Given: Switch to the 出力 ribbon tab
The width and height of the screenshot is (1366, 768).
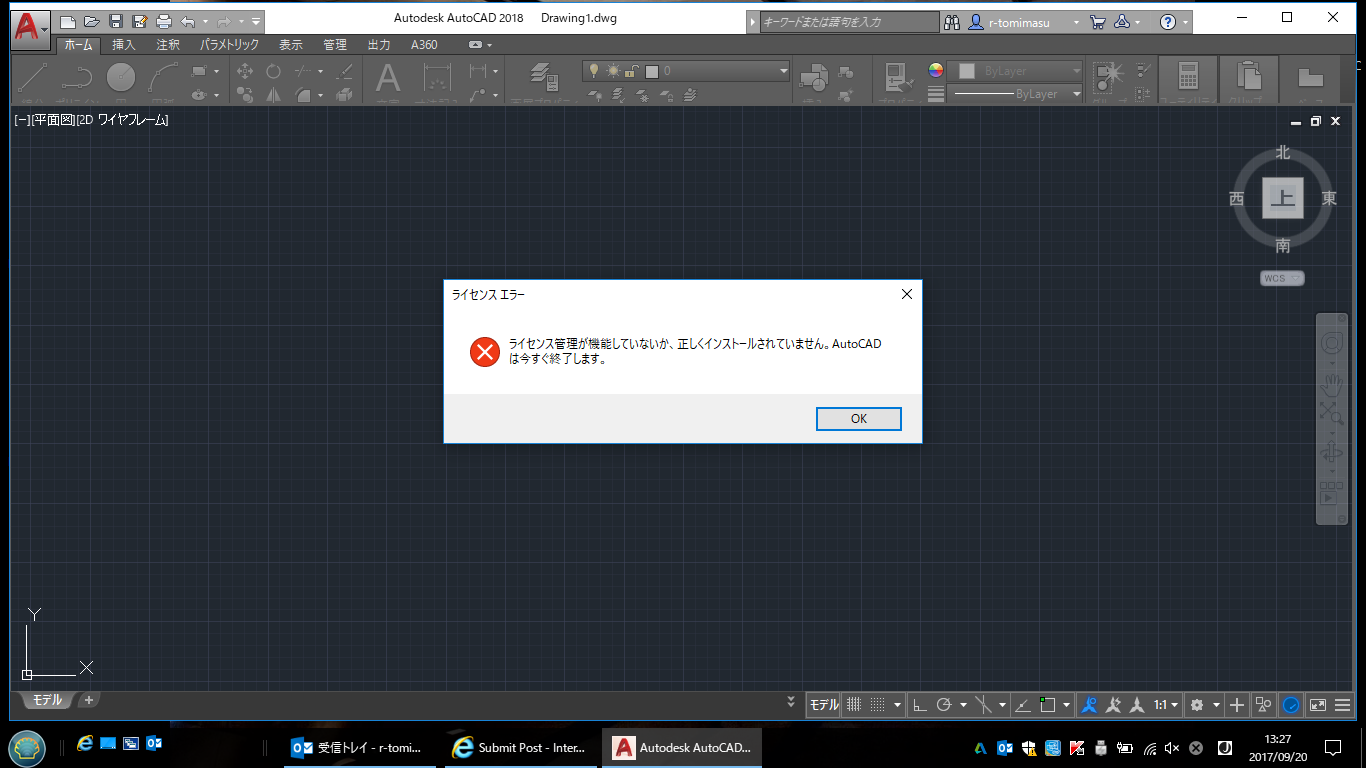Looking at the screenshot, I should point(379,45).
